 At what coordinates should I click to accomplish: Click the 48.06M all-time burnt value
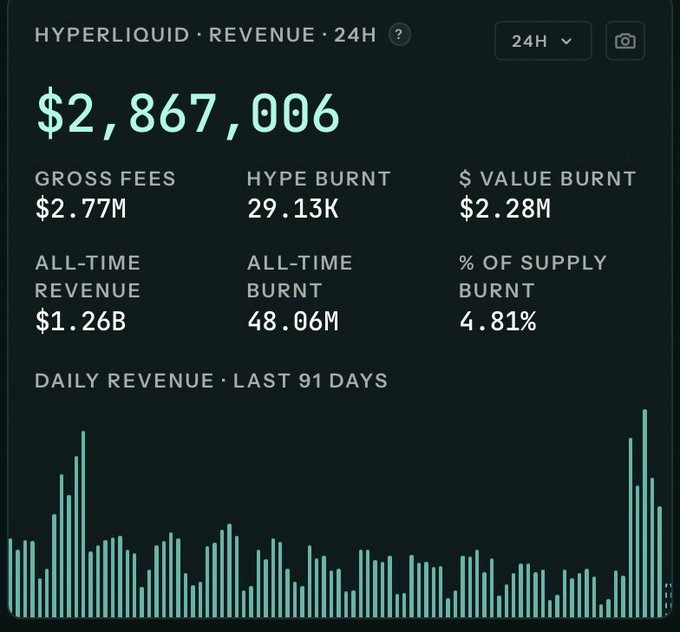point(293,321)
